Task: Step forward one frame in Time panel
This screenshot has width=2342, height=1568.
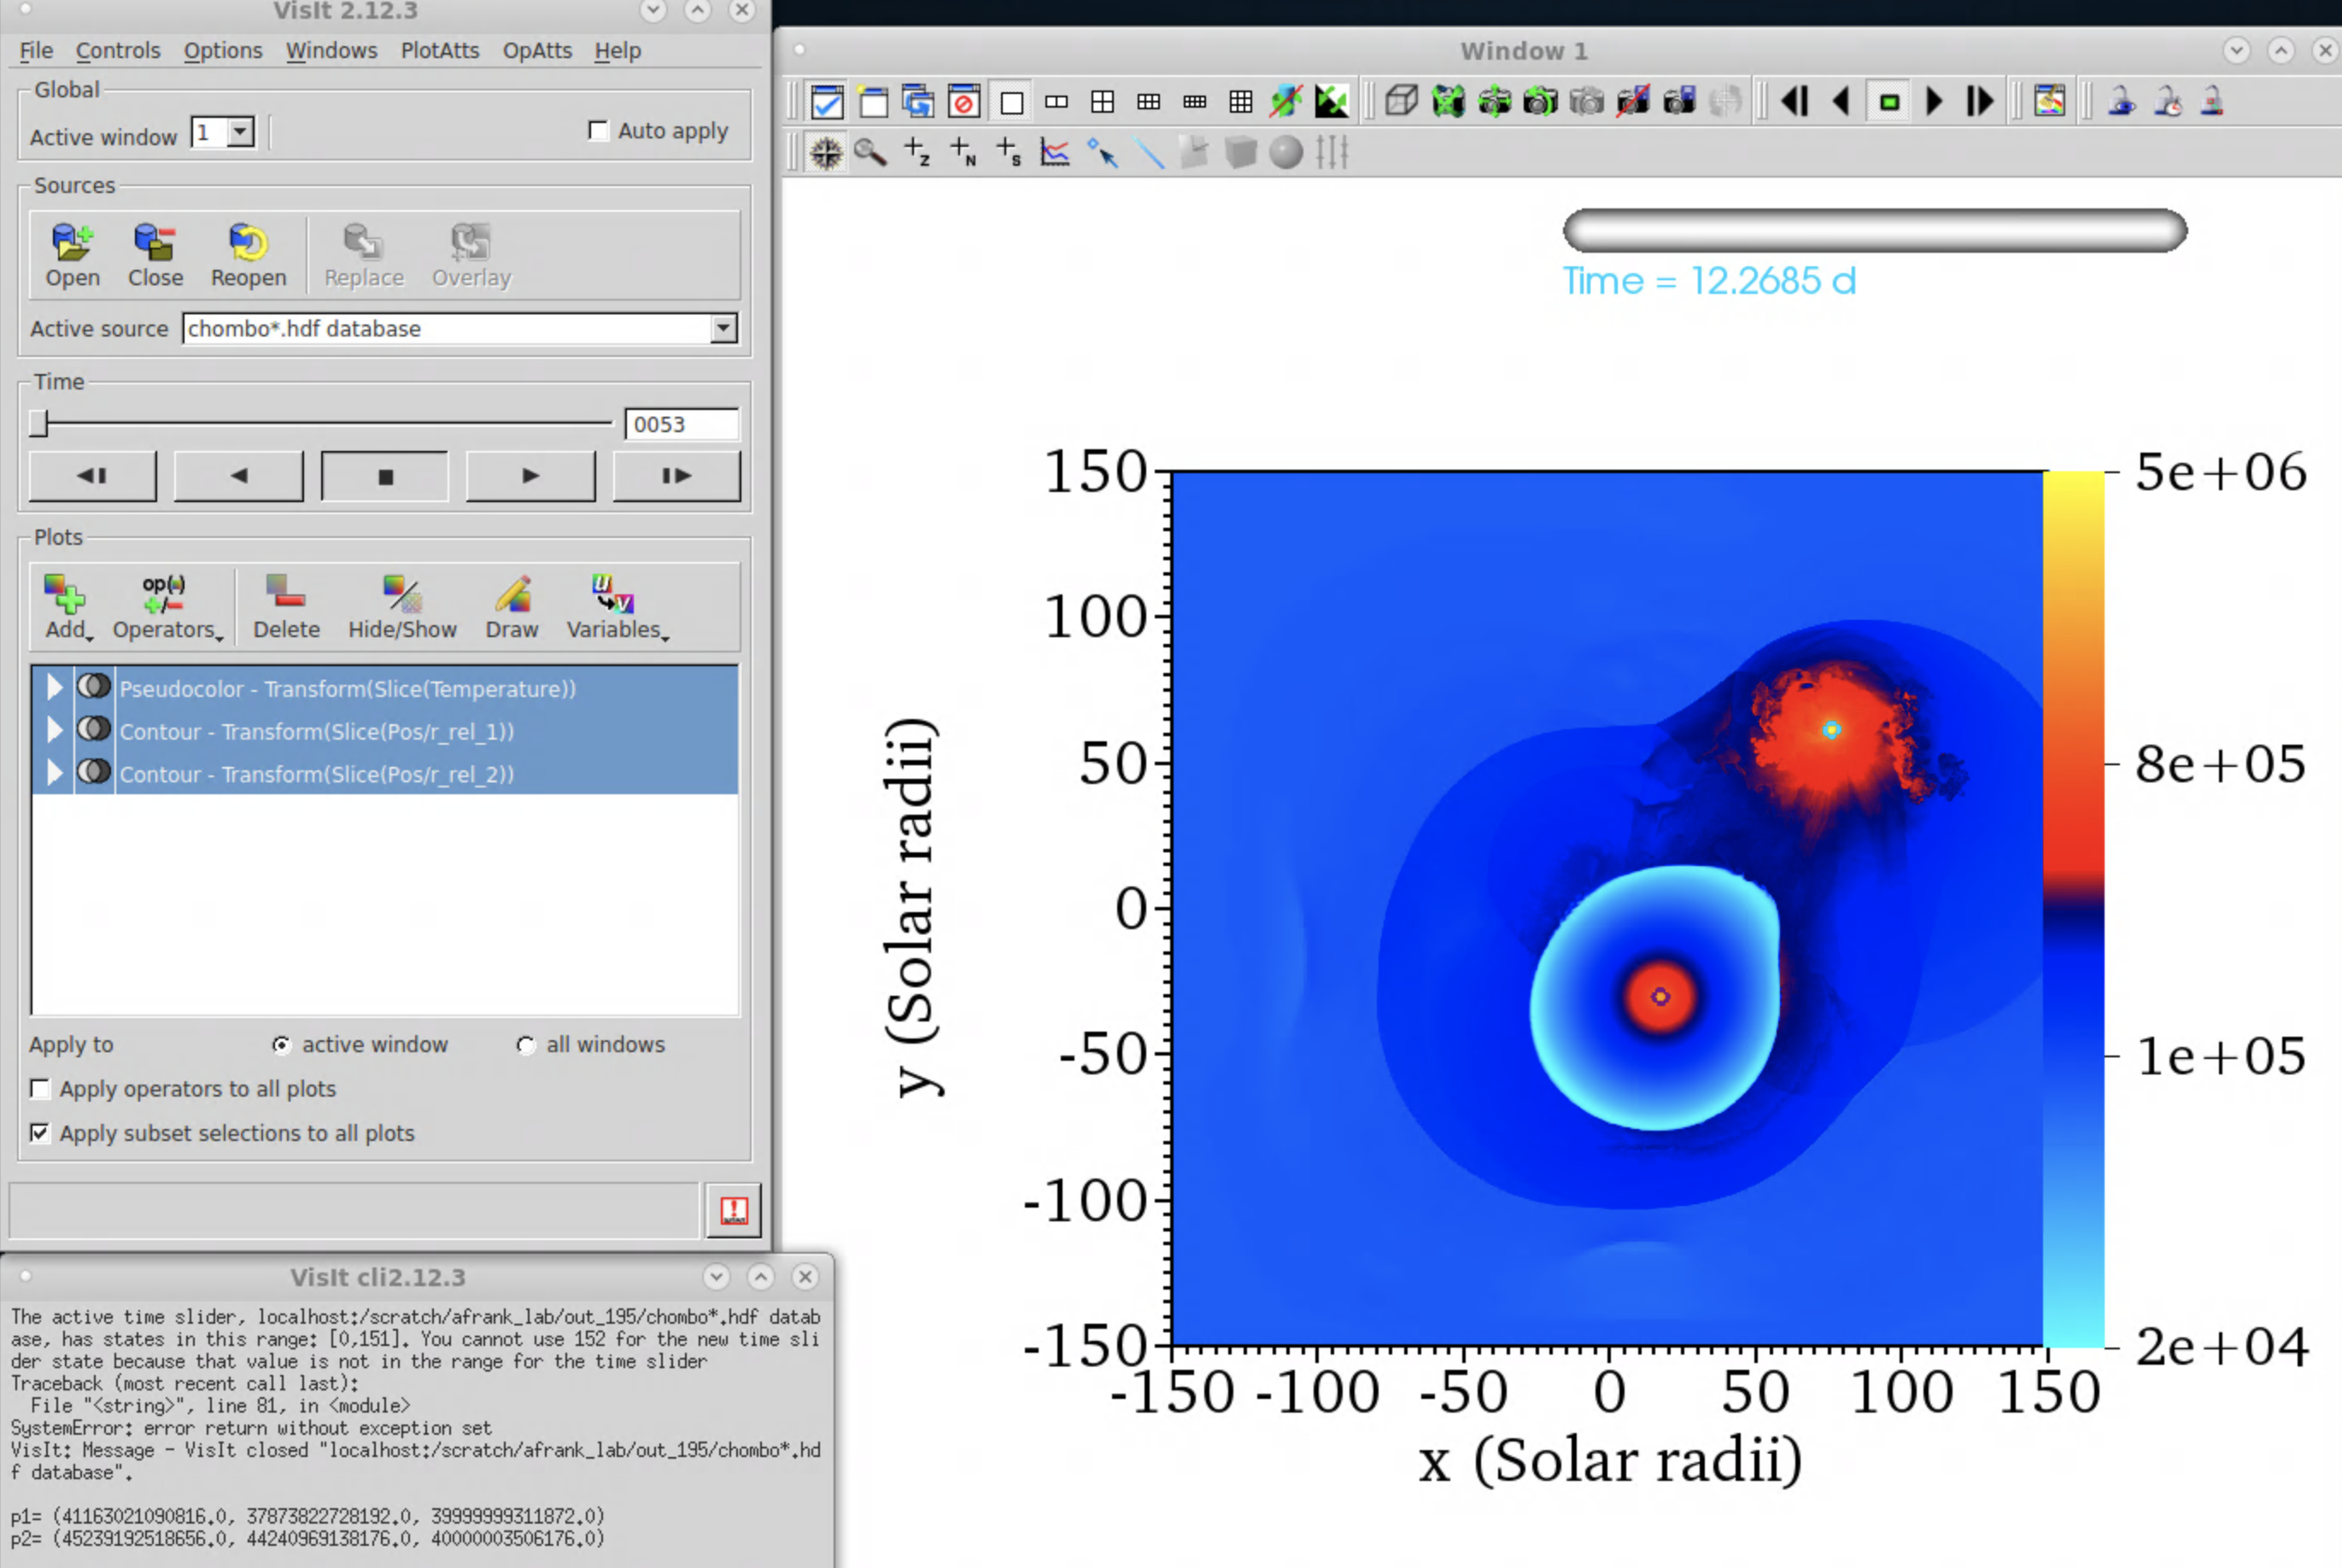Action: (x=676, y=476)
